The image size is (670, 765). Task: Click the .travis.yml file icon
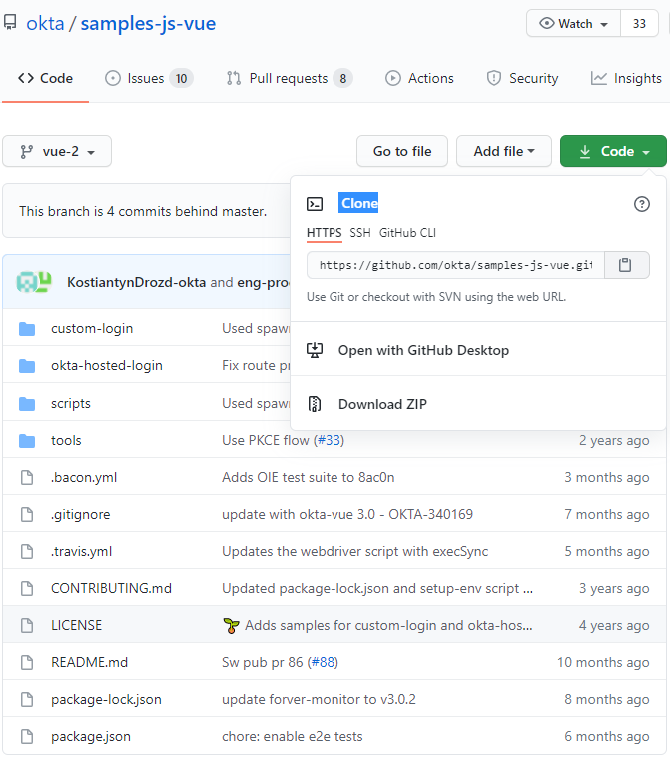pyautogui.click(x=27, y=551)
